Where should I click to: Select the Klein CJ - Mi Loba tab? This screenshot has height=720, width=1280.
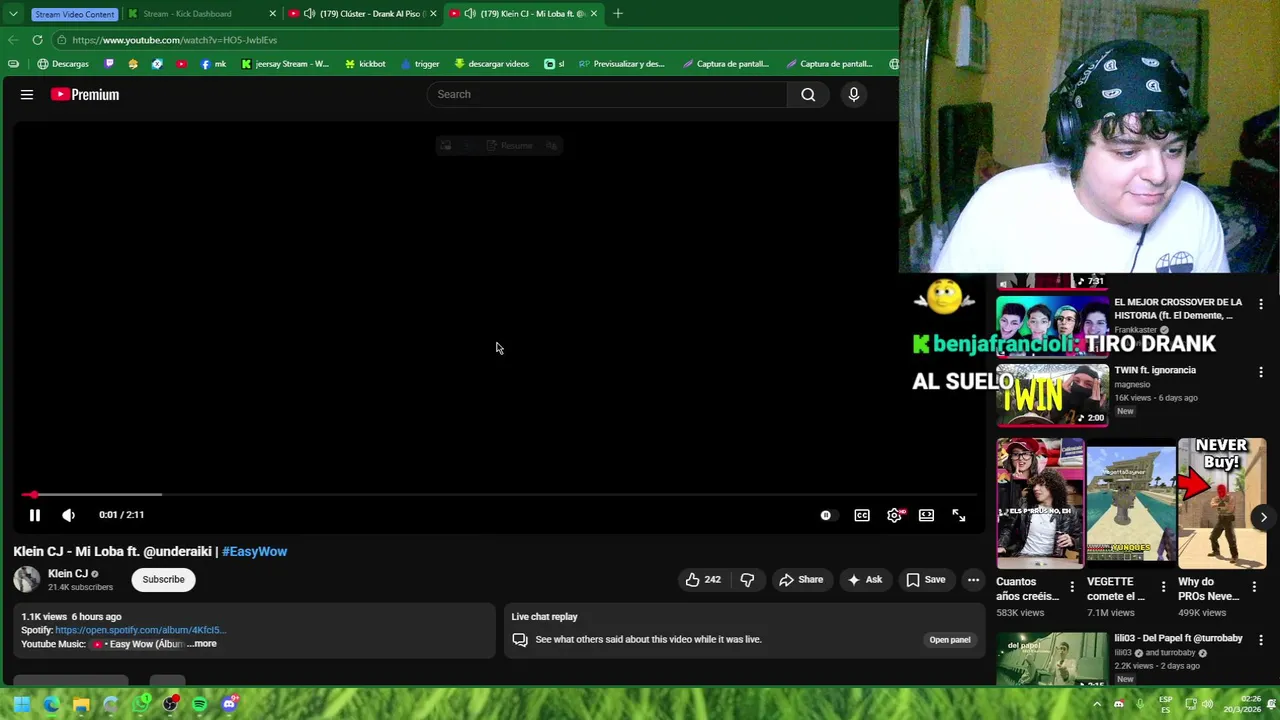tap(523, 14)
